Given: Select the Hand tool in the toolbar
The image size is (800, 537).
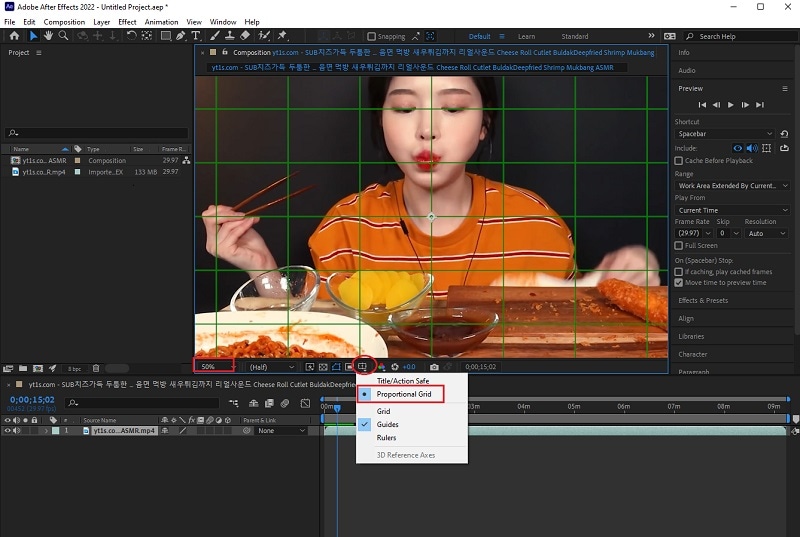Looking at the screenshot, I should pos(49,36).
